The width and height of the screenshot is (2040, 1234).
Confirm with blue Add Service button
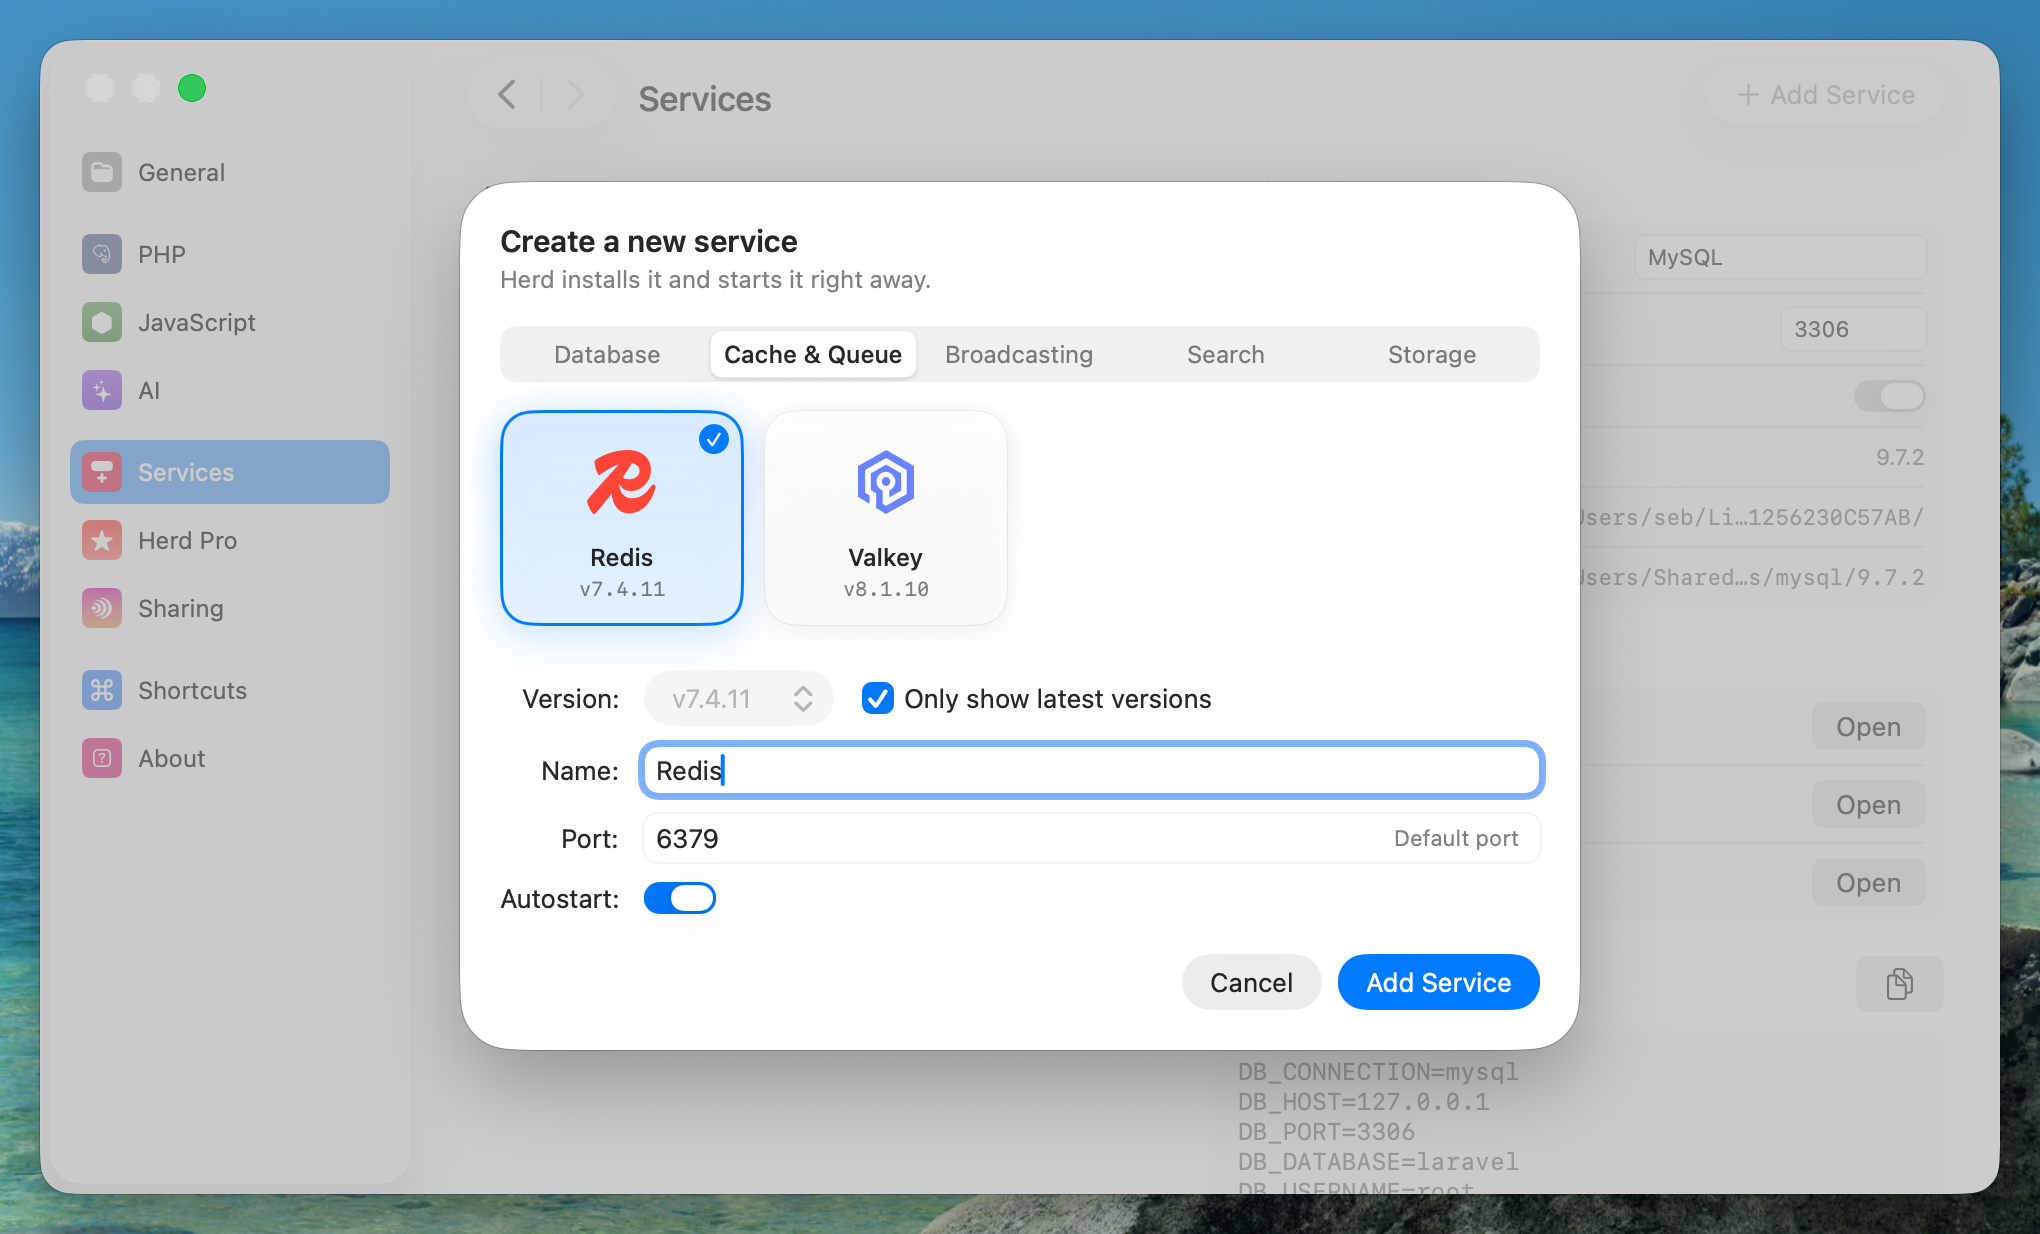(x=1438, y=982)
